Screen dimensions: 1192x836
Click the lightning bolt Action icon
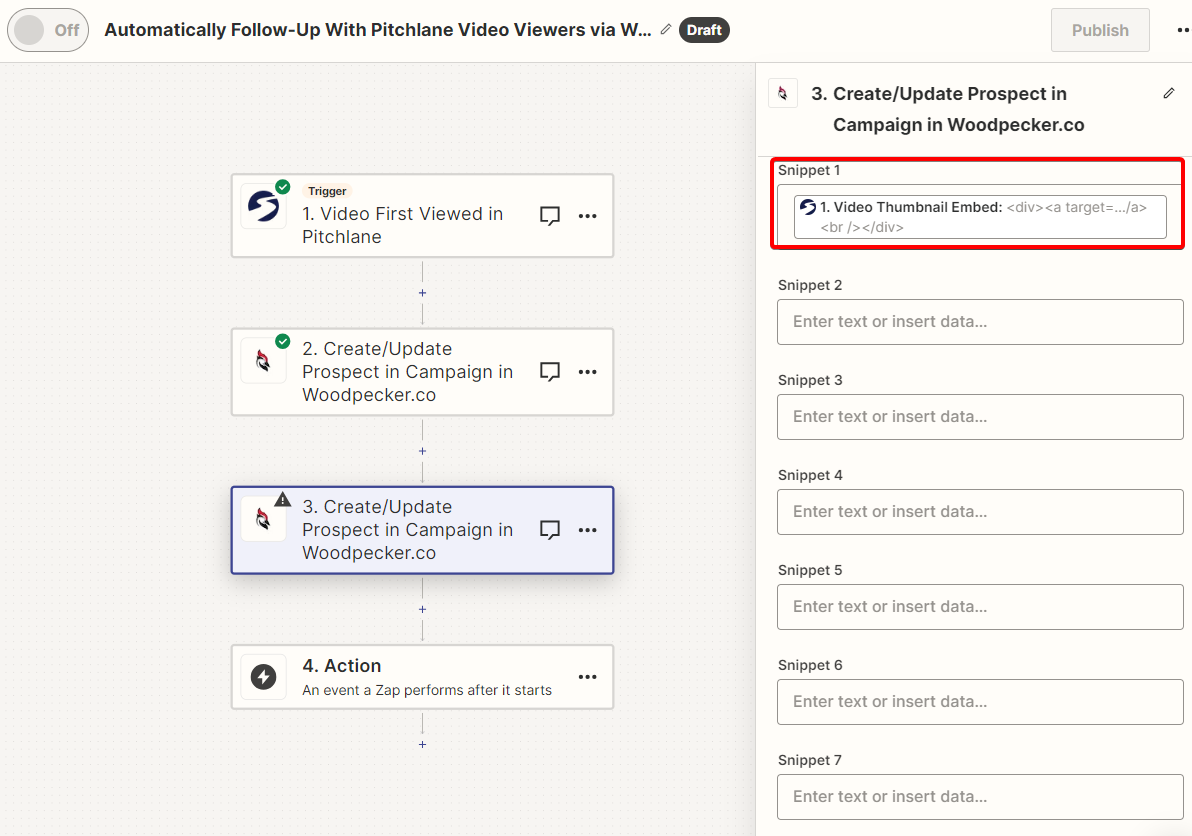tap(263, 676)
